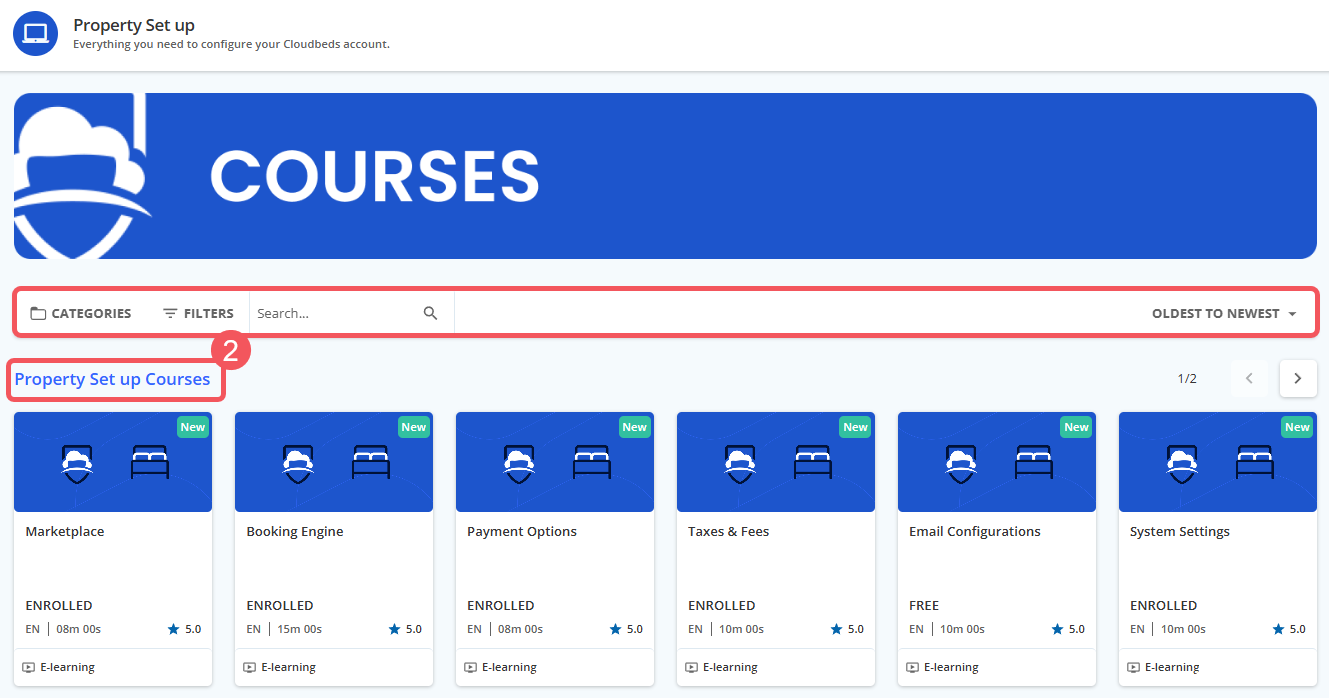1329x698 pixels.
Task: Click the COURSES banner image
Action: [x=665, y=176]
